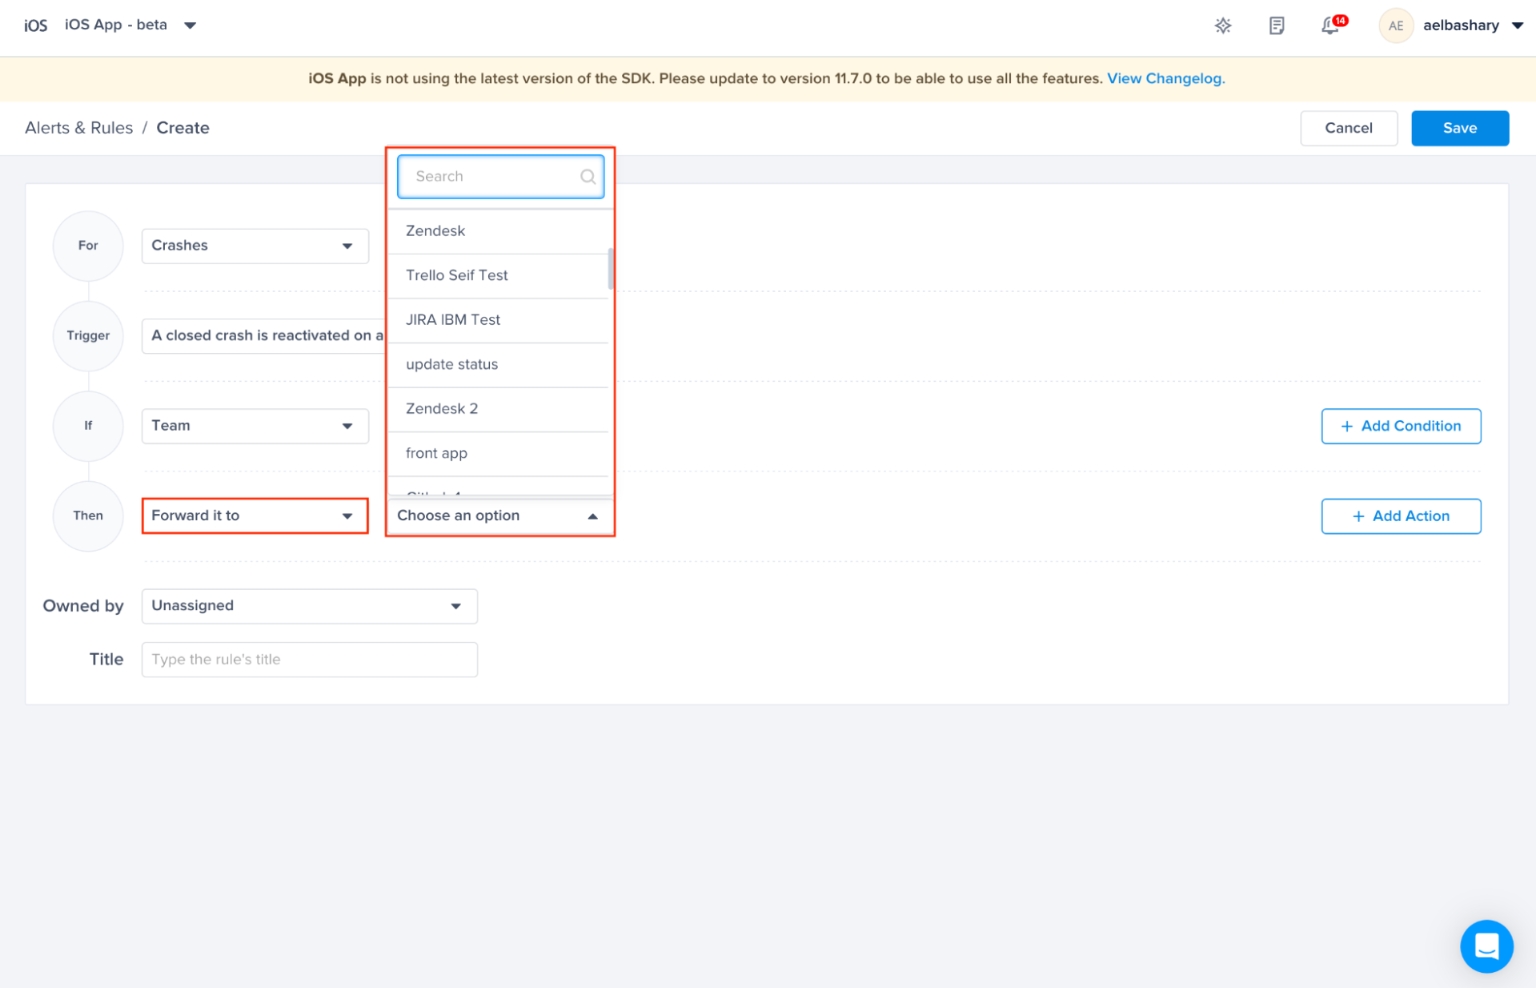Follow the View Changelog link
This screenshot has width=1536, height=988.
click(1164, 79)
